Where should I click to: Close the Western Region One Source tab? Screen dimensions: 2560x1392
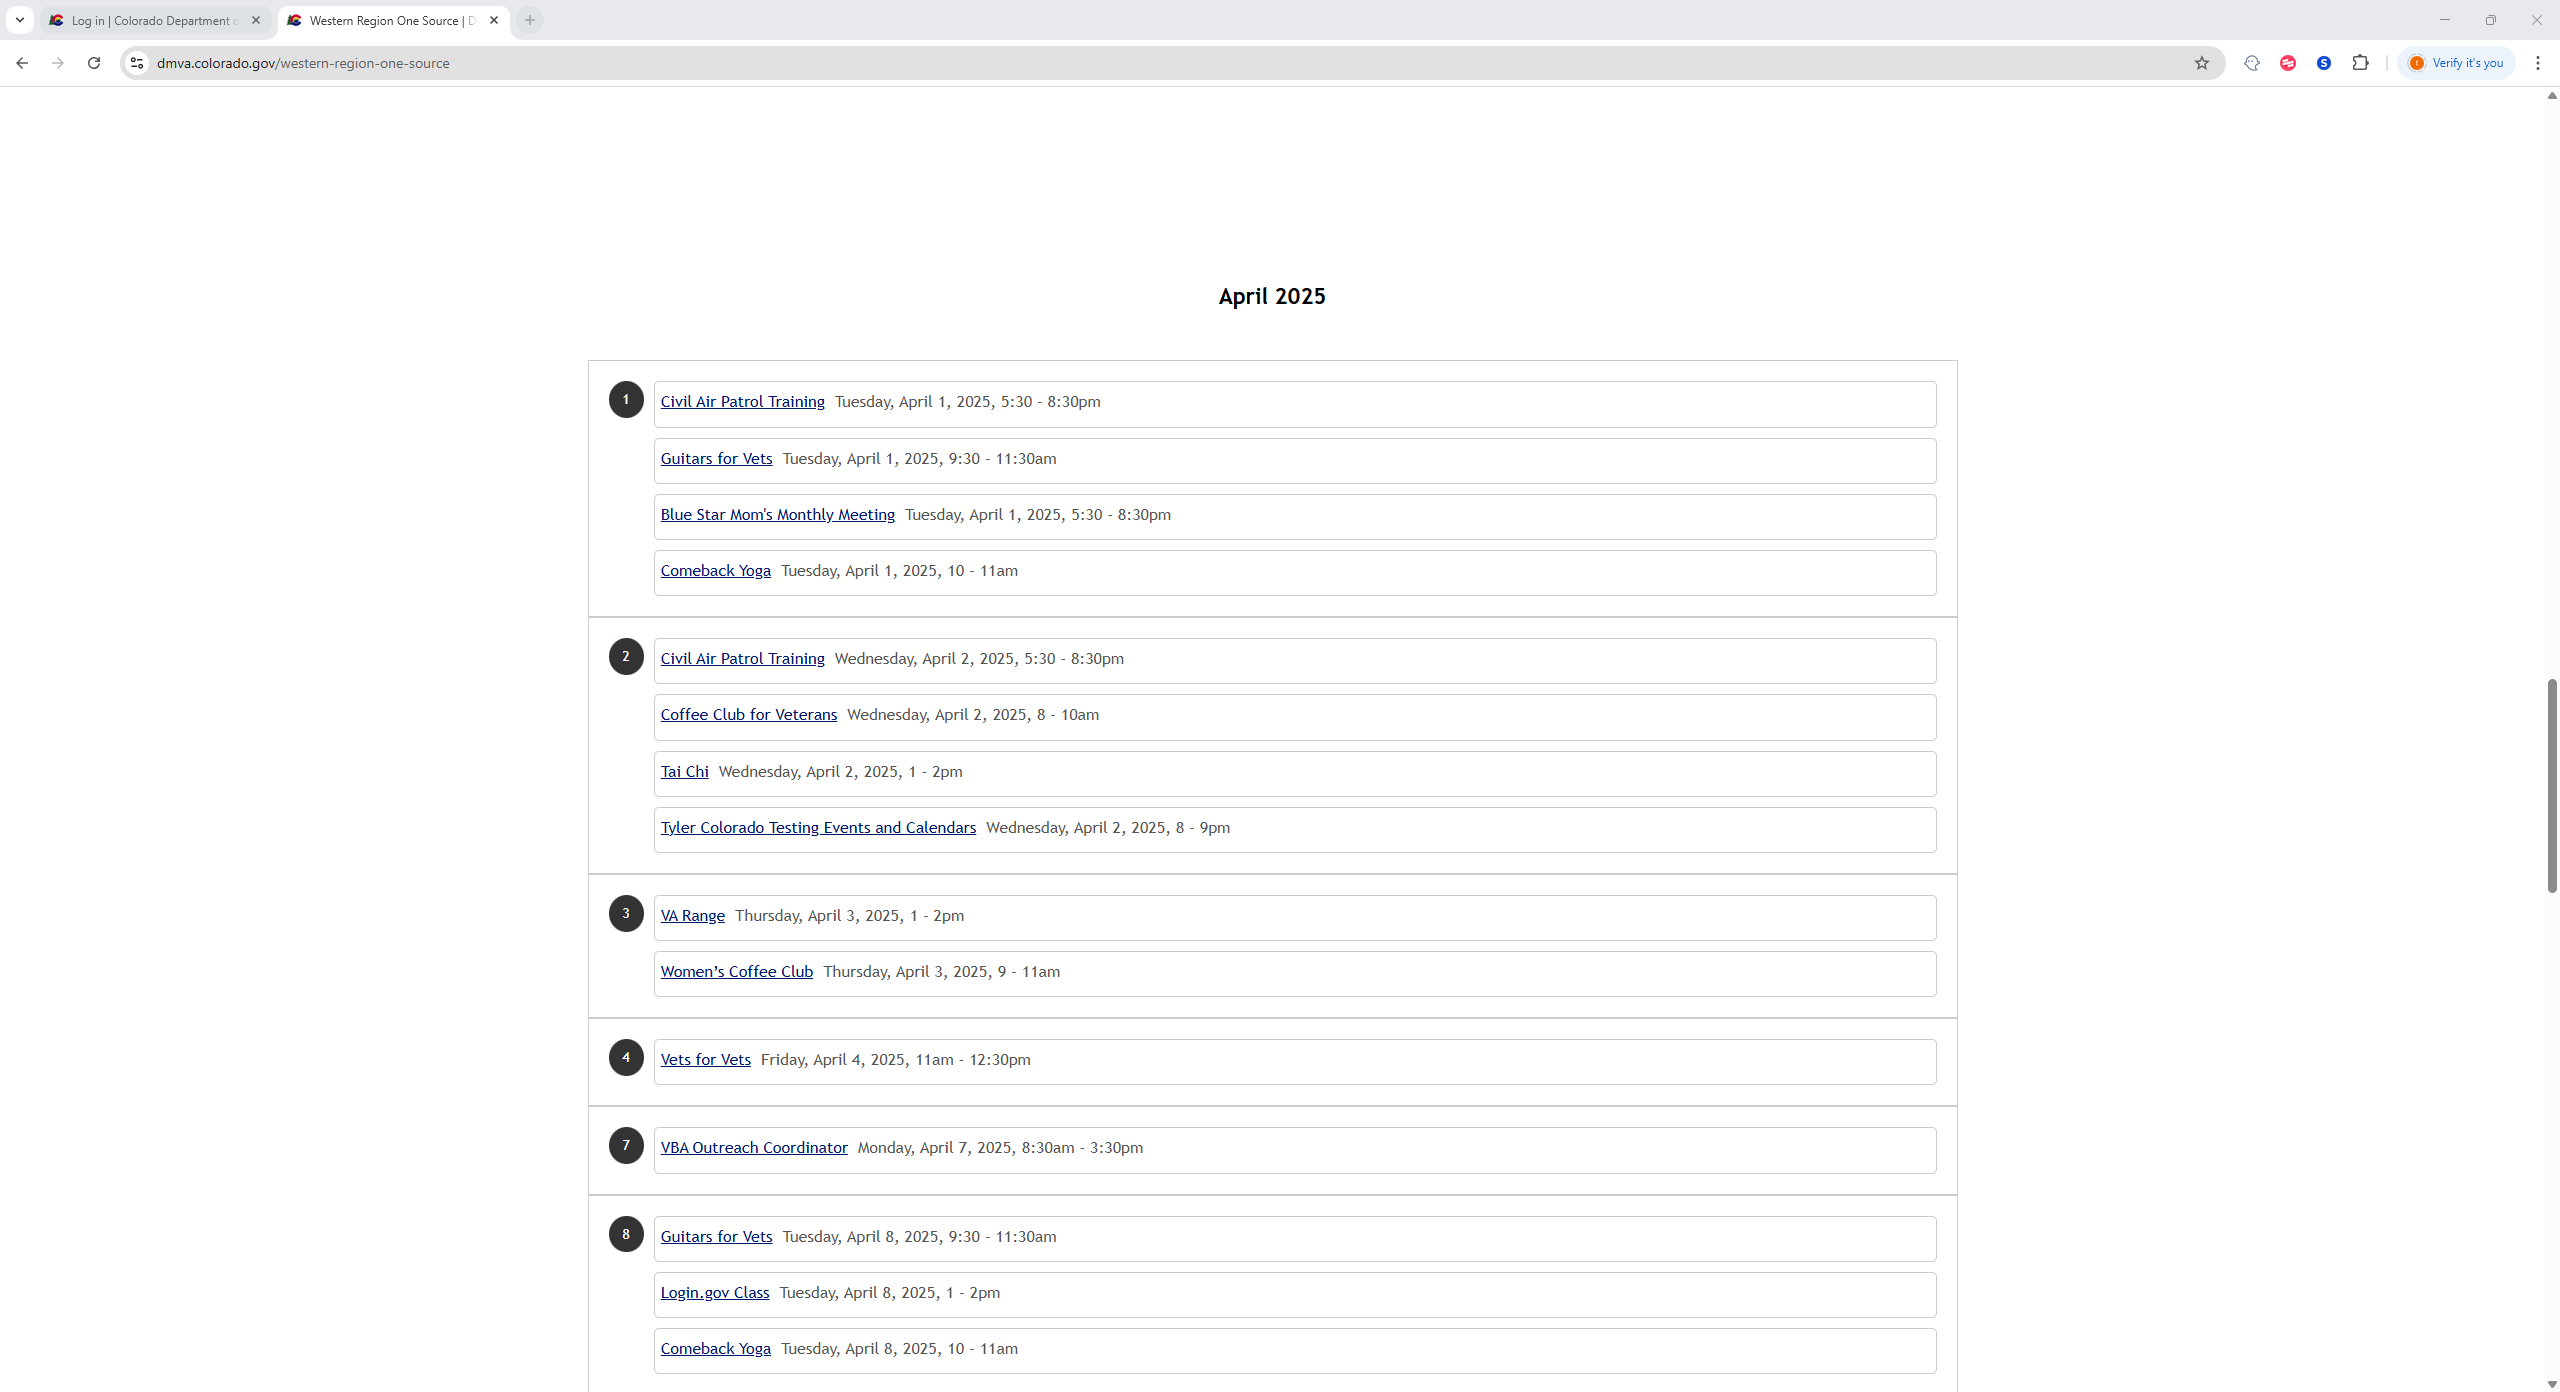tap(494, 20)
